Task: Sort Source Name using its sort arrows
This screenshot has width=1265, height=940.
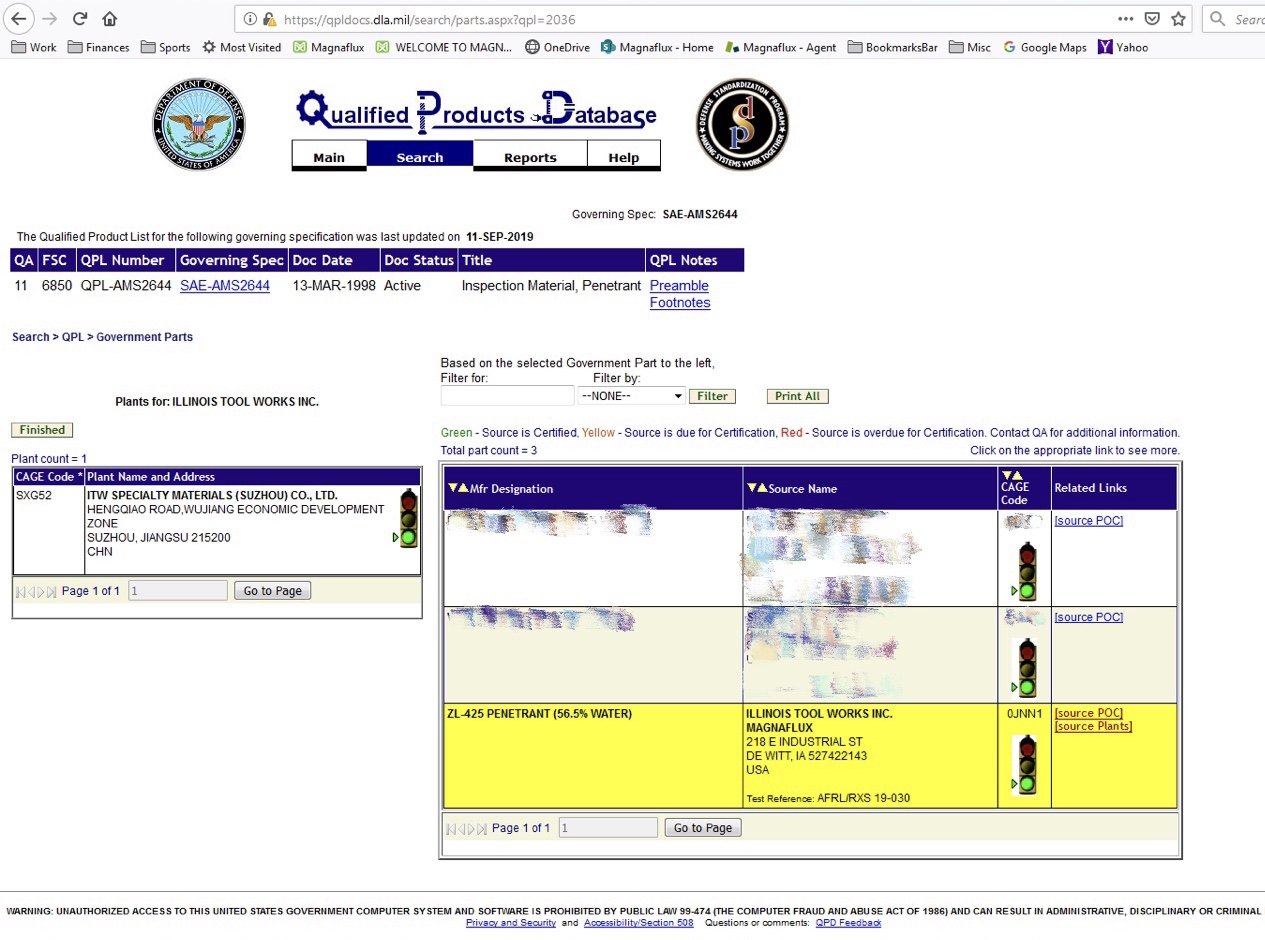Action: pos(757,488)
